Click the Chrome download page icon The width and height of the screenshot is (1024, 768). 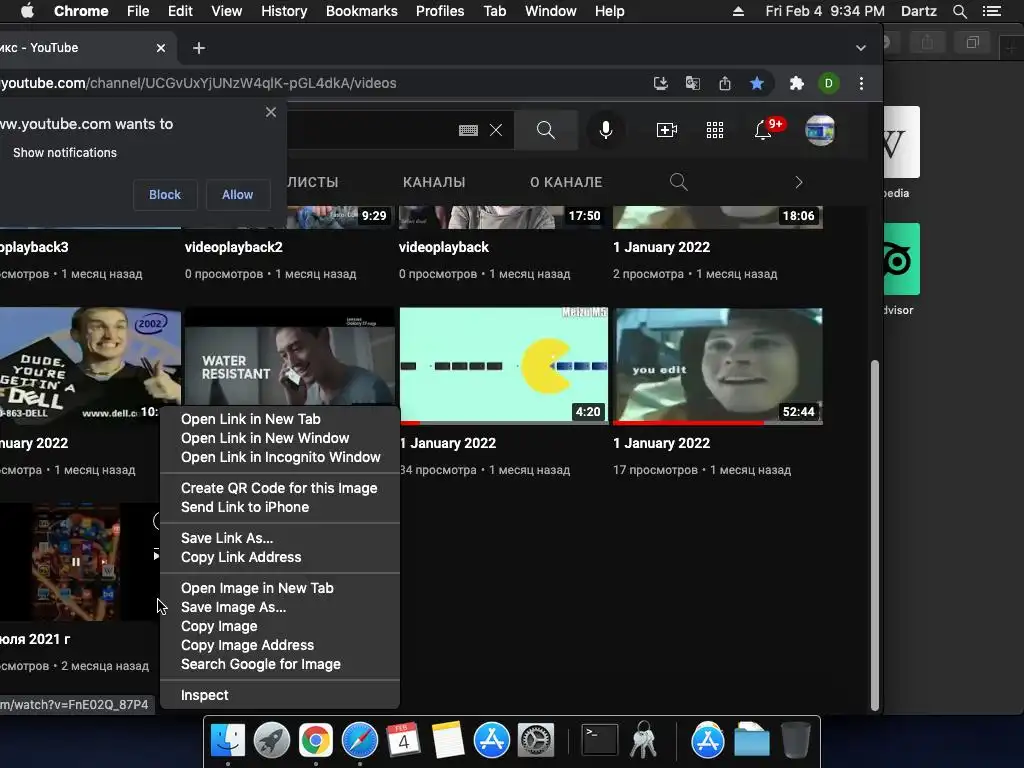[660, 83]
